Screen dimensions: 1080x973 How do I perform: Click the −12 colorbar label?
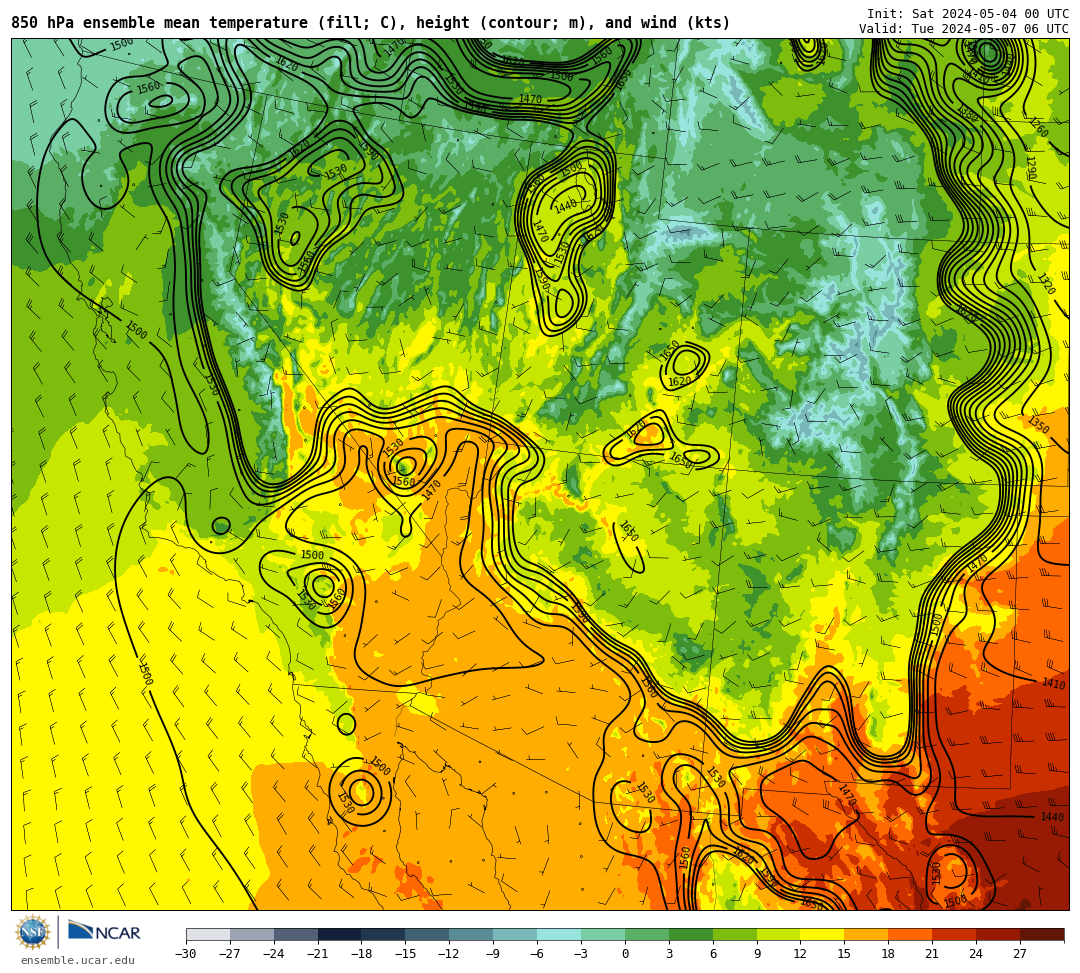449,954
